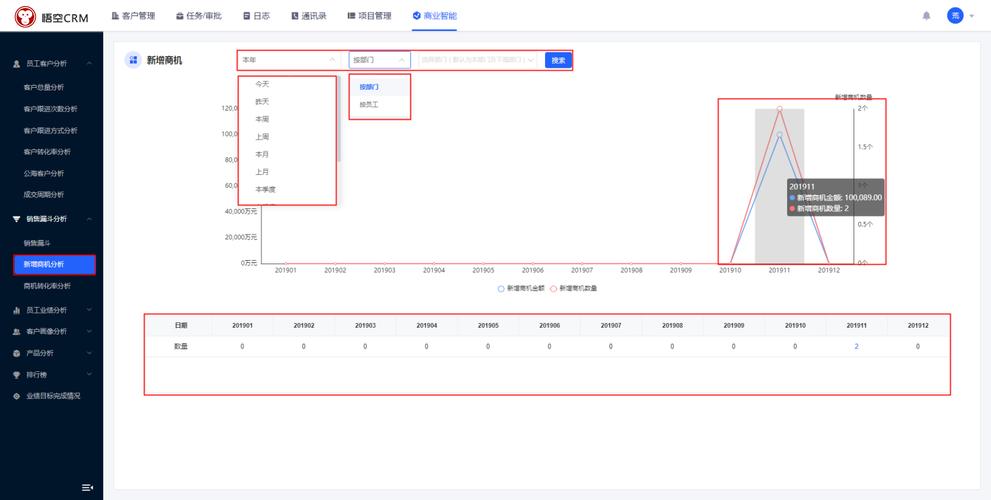Click the sidebar collapse icon at bottom
The height and width of the screenshot is (500, 991).
(87, 487)
